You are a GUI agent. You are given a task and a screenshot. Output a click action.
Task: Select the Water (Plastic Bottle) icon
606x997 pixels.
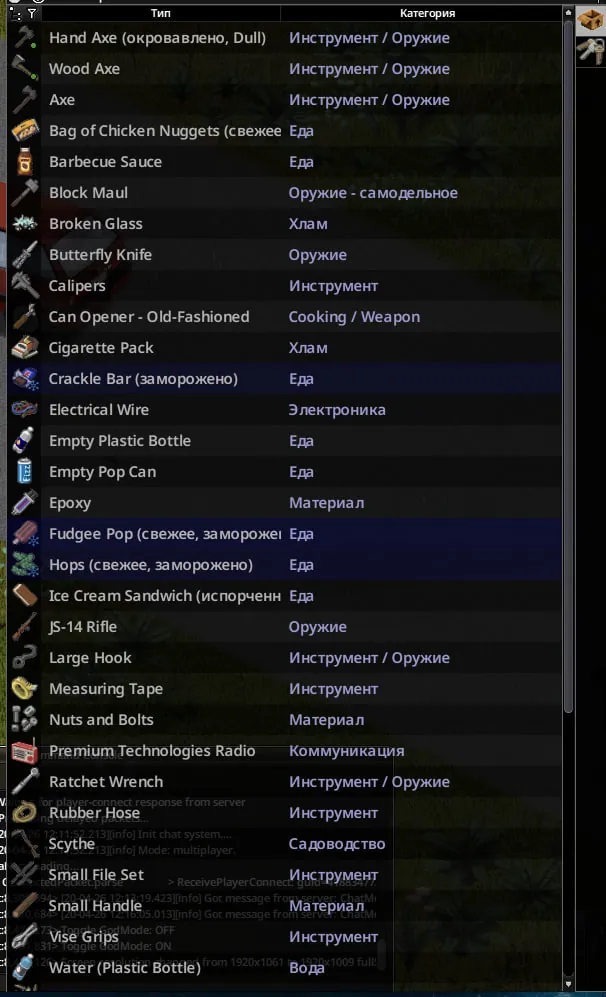click(24, 968)
